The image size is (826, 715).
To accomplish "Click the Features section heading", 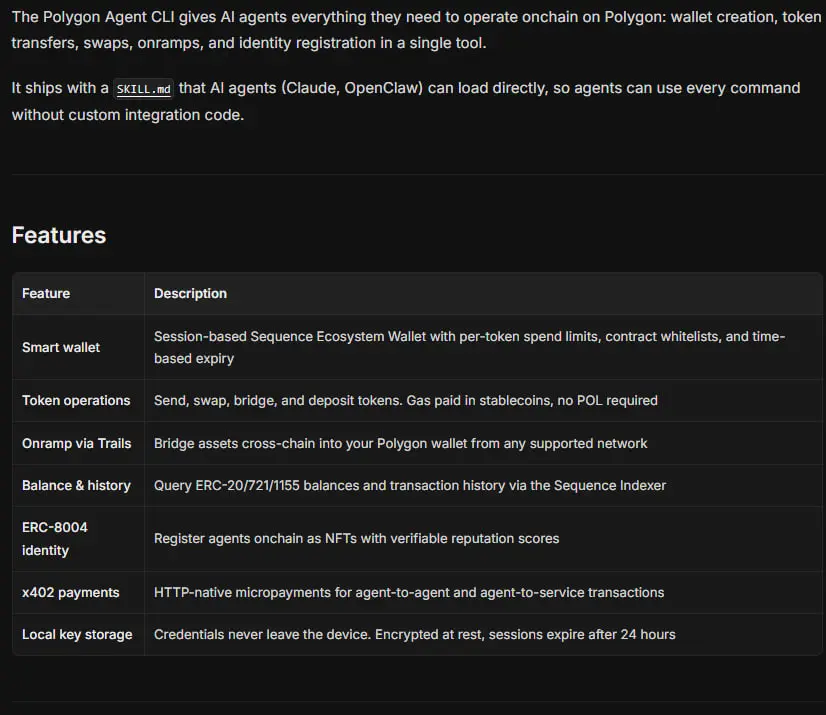I will pos(59,235).
